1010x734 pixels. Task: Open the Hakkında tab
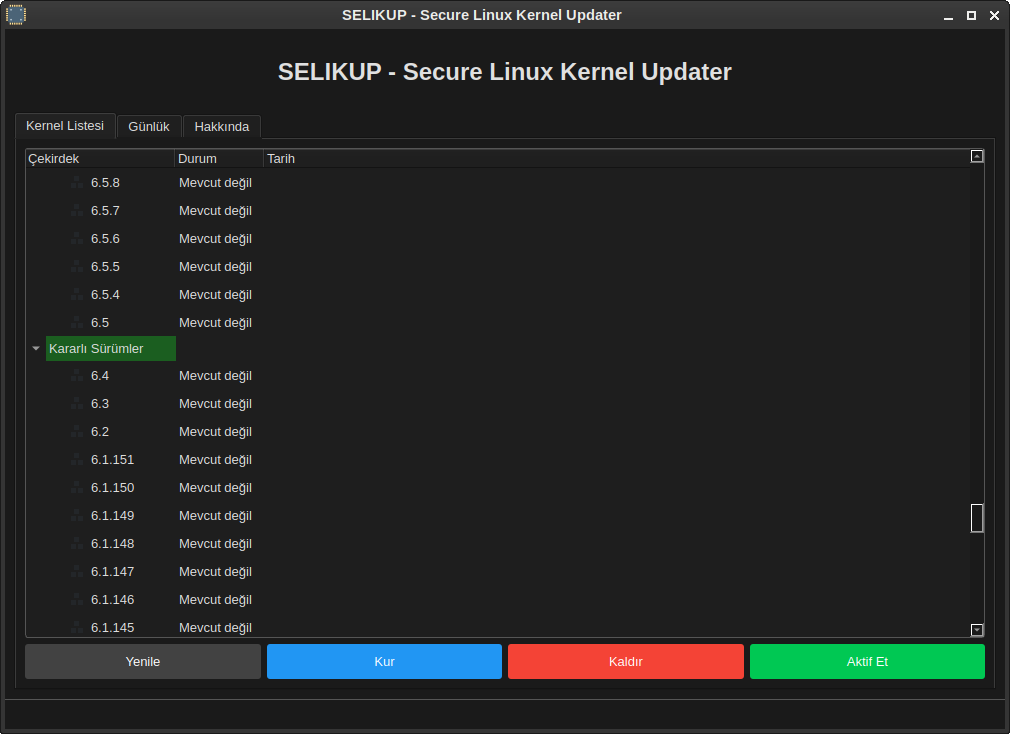point(222,127)
